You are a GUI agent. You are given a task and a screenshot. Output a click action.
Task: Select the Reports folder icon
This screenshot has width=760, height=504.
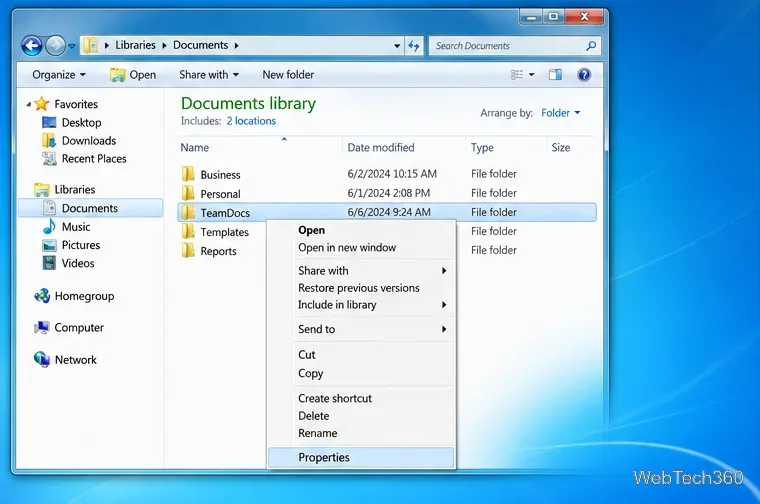click(x=188, y=251)
